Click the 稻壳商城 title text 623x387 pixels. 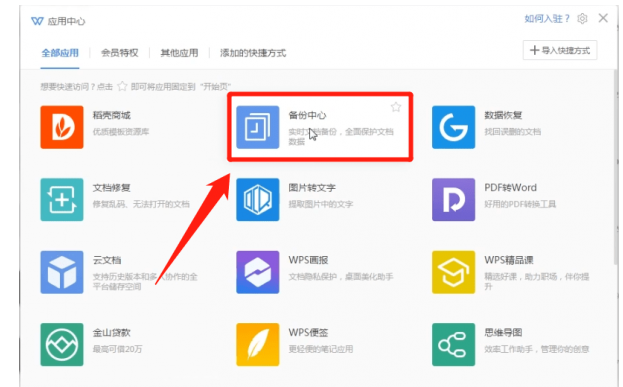[x=112, y=115]
